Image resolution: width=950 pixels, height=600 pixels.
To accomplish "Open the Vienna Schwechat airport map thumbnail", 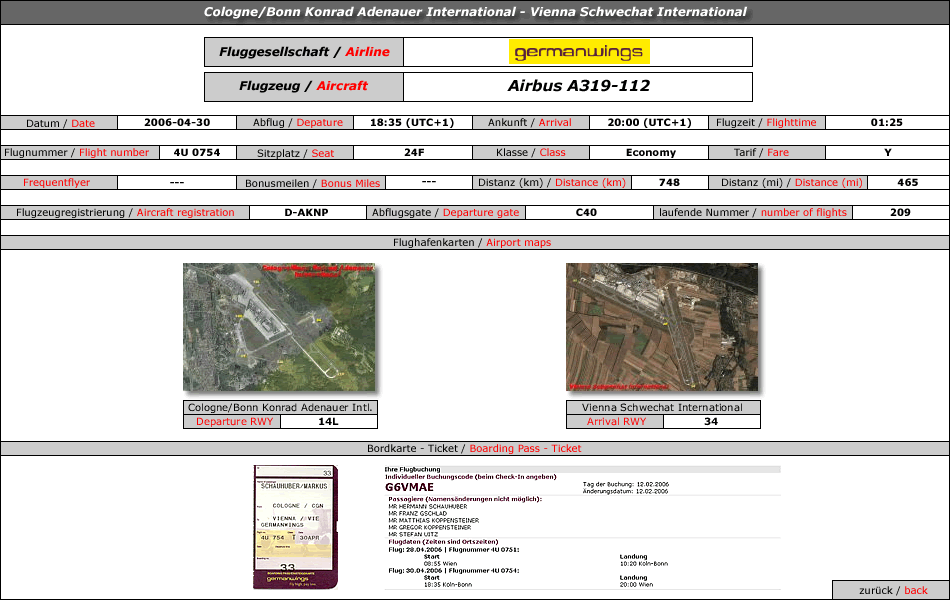I will pos(662,327).
